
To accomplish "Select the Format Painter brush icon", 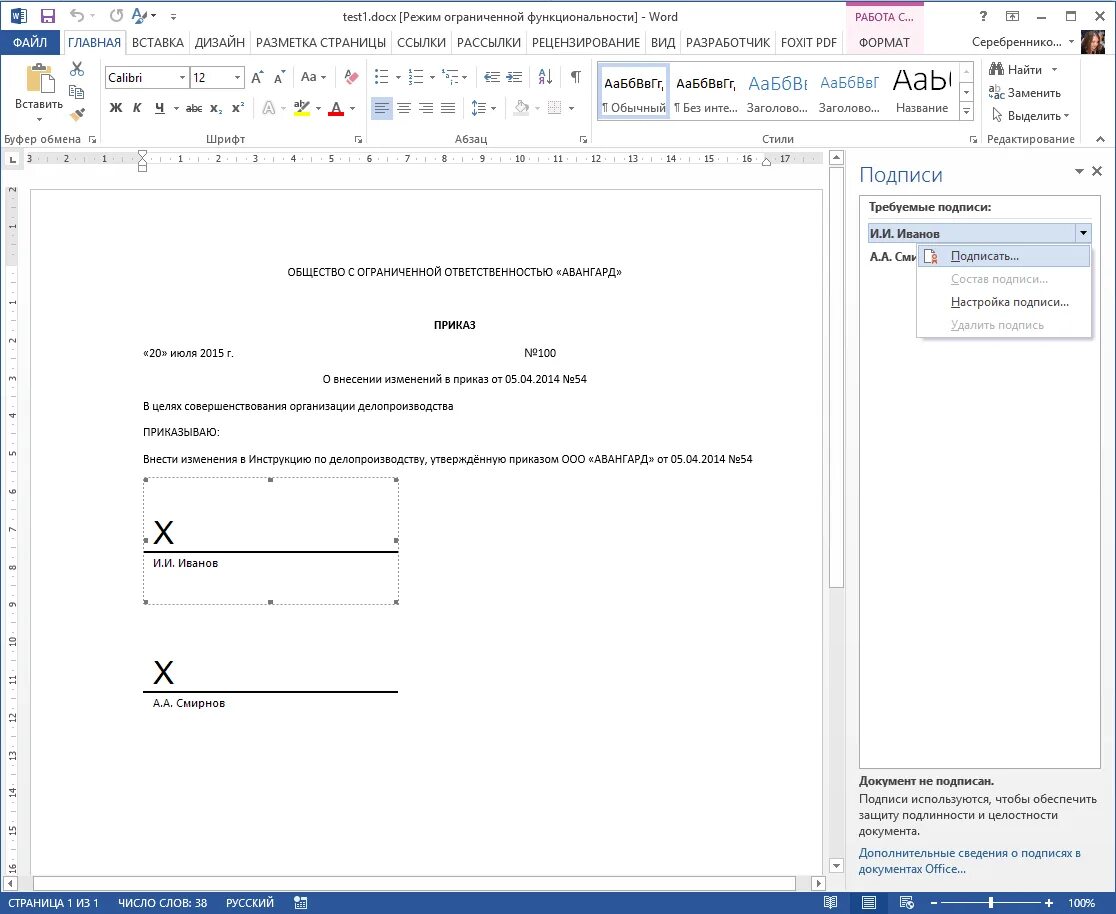I will pos(77,114).
